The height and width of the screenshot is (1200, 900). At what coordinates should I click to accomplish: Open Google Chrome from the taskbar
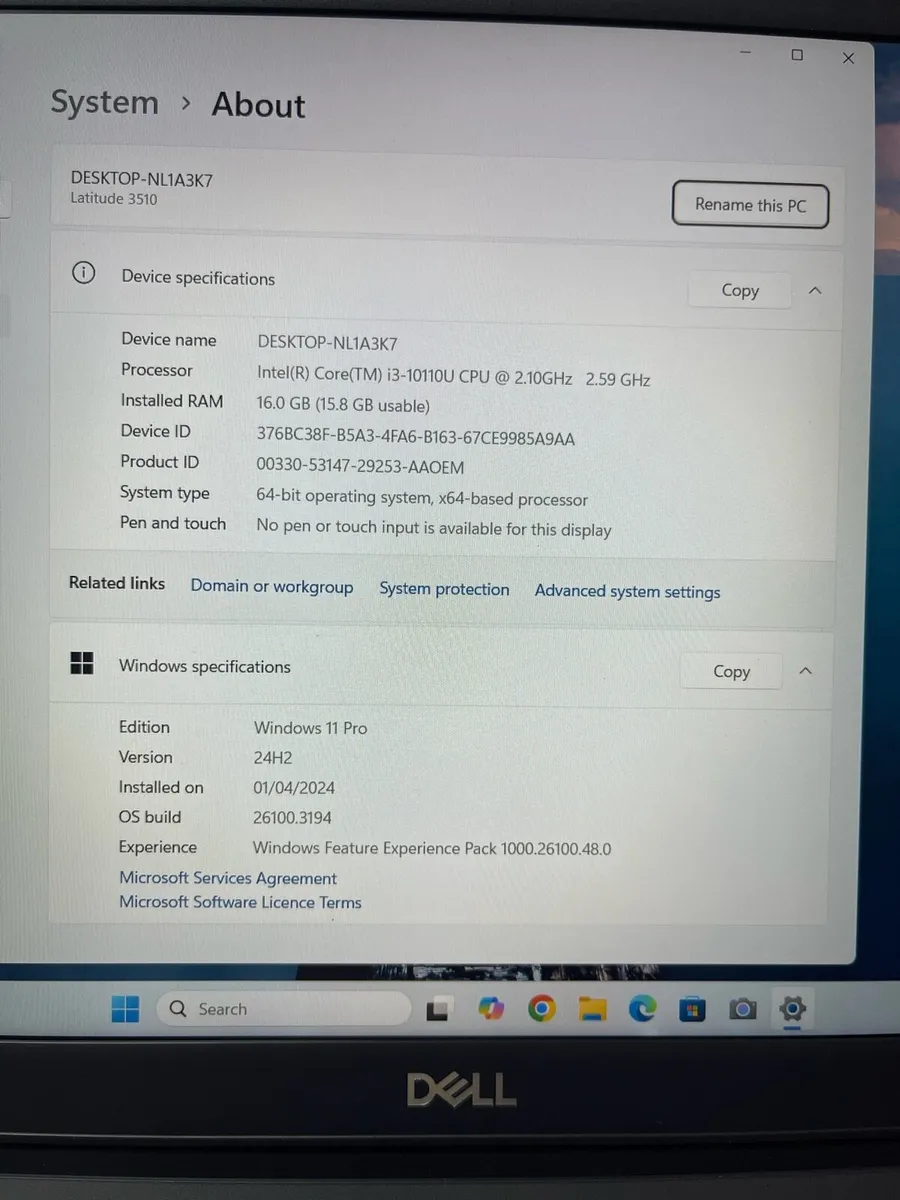(541, 1009)
